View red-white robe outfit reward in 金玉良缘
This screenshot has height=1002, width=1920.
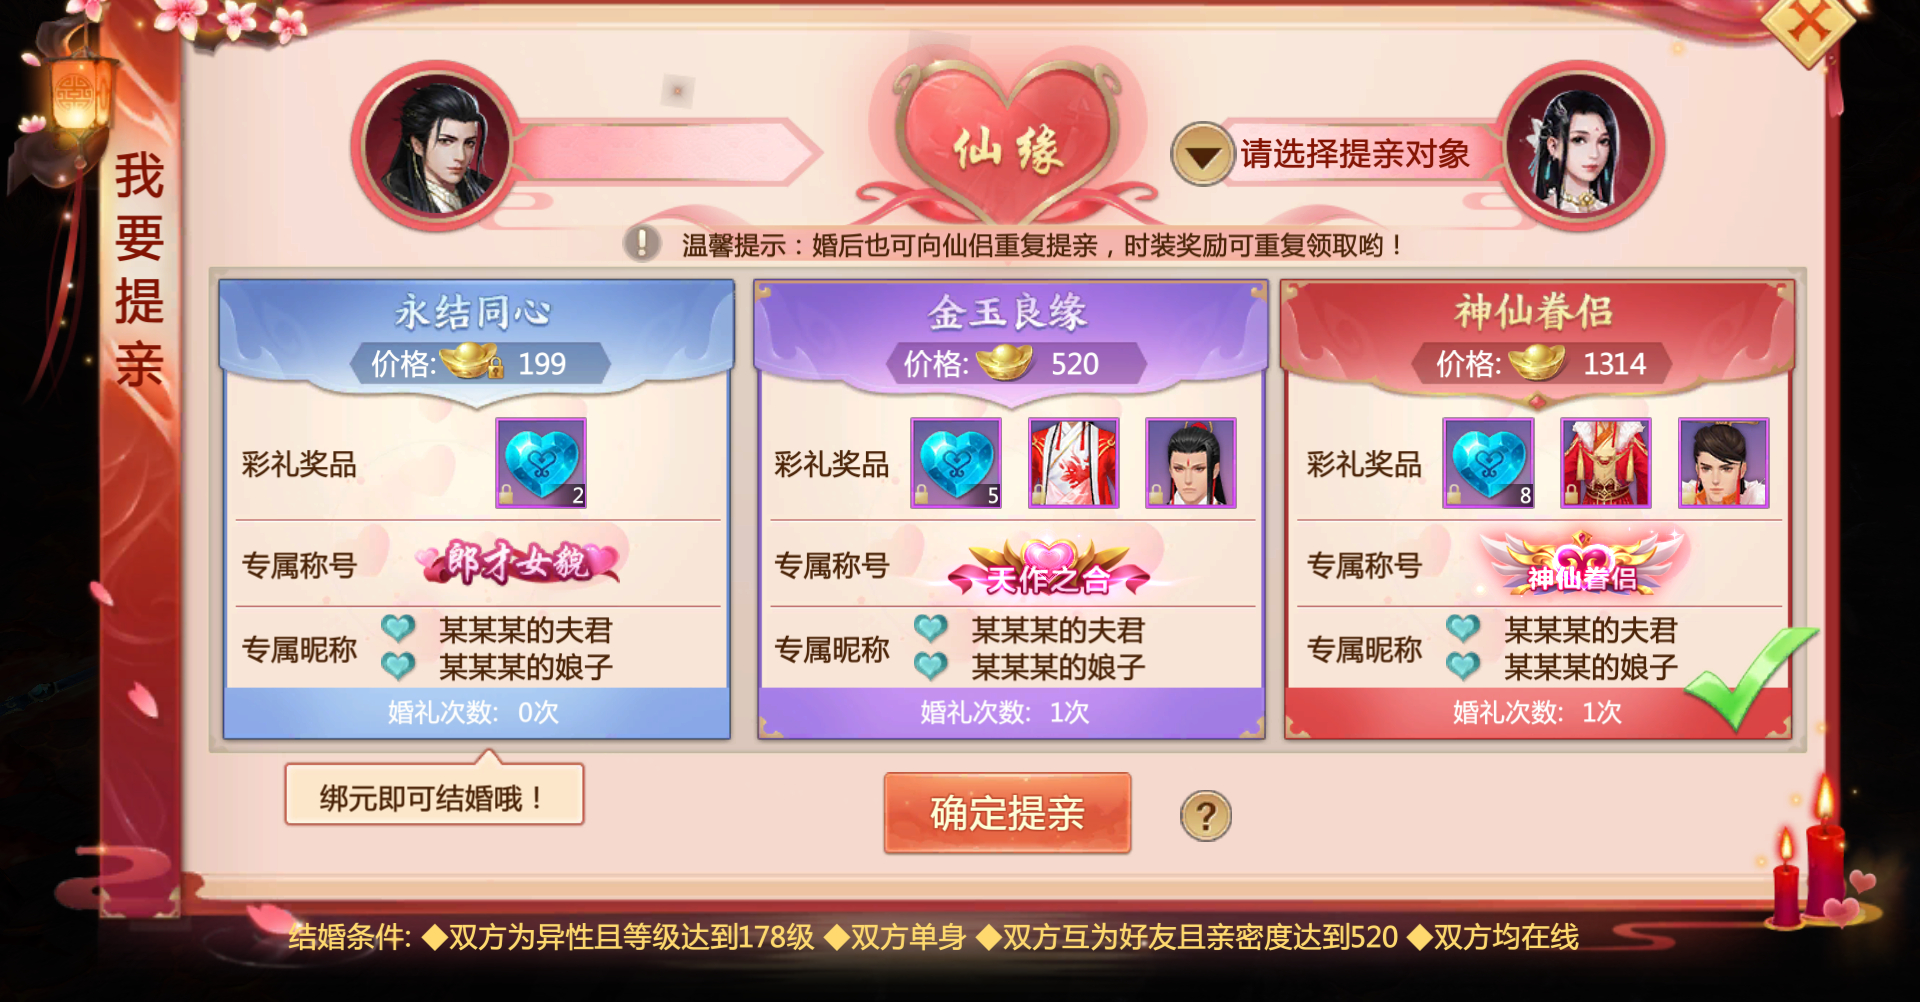(x=1074, y=463)
